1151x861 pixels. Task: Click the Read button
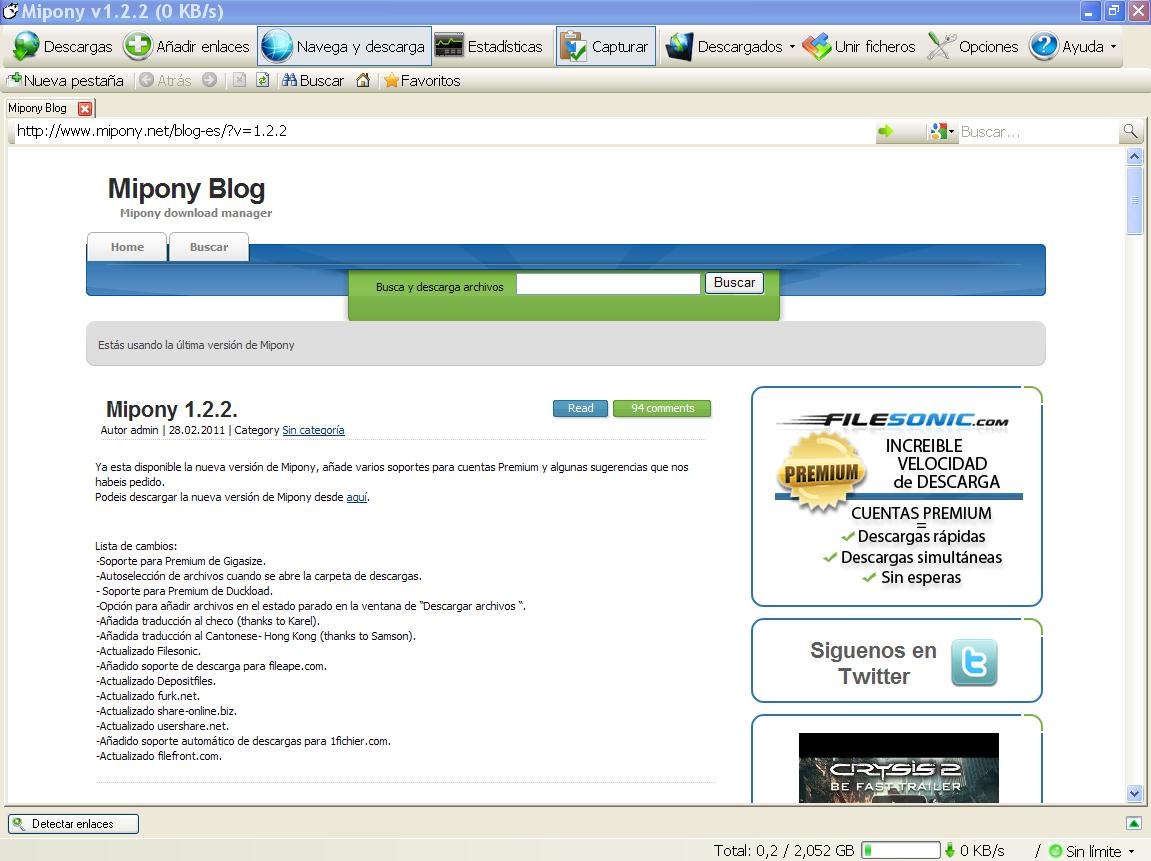point(580,408)
